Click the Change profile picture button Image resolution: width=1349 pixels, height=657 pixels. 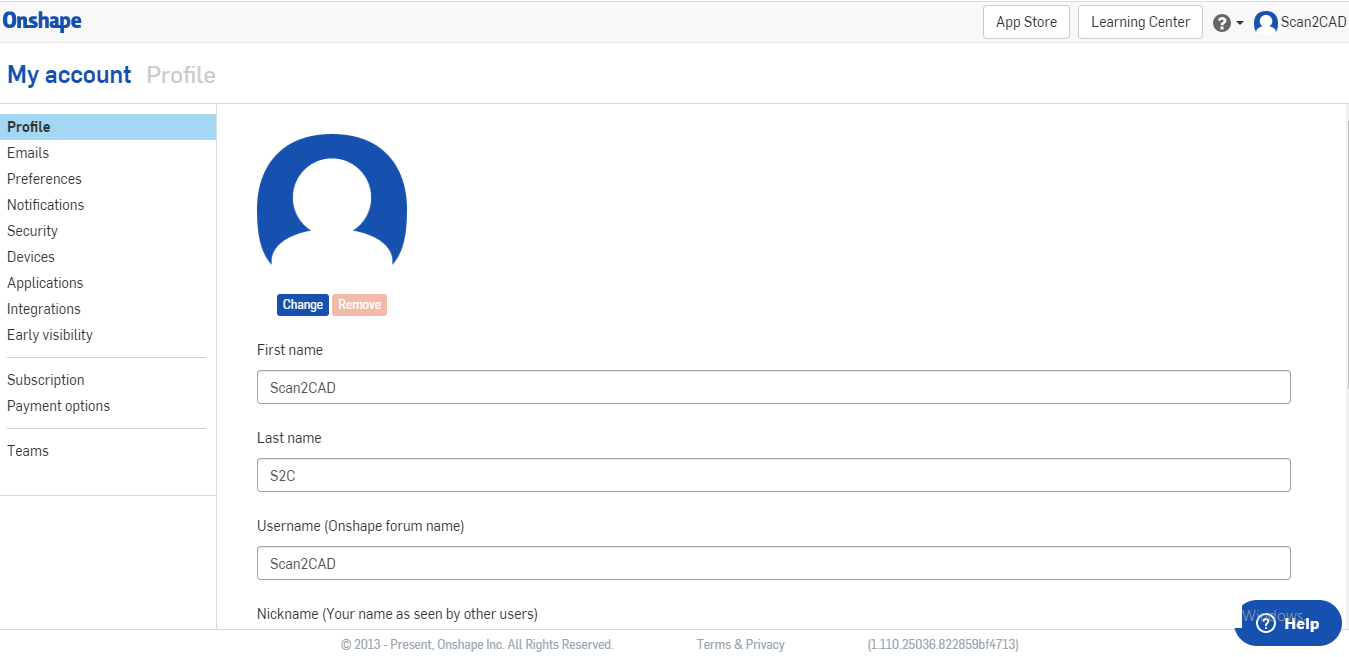click(x=302, y=304)
